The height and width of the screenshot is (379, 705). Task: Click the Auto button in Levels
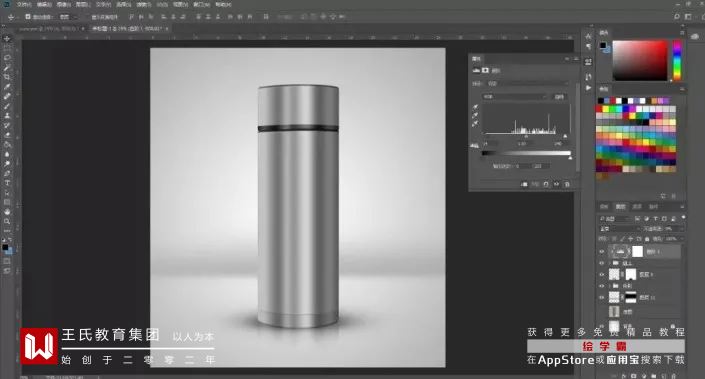click(559, 97)
